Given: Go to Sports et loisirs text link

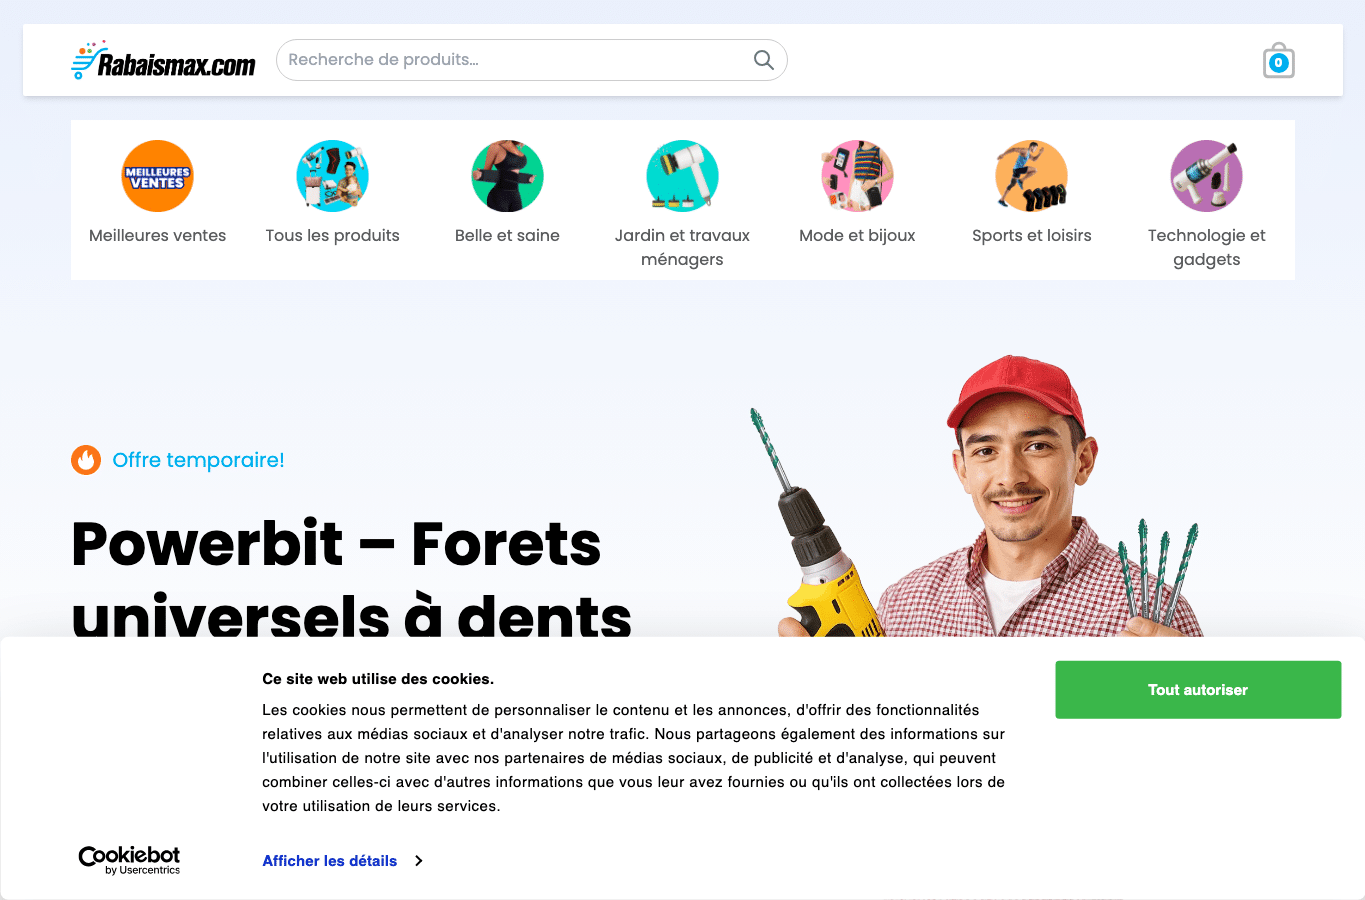Looking at the screenshot, I should pyautogui.click(x=1032, y=236).
